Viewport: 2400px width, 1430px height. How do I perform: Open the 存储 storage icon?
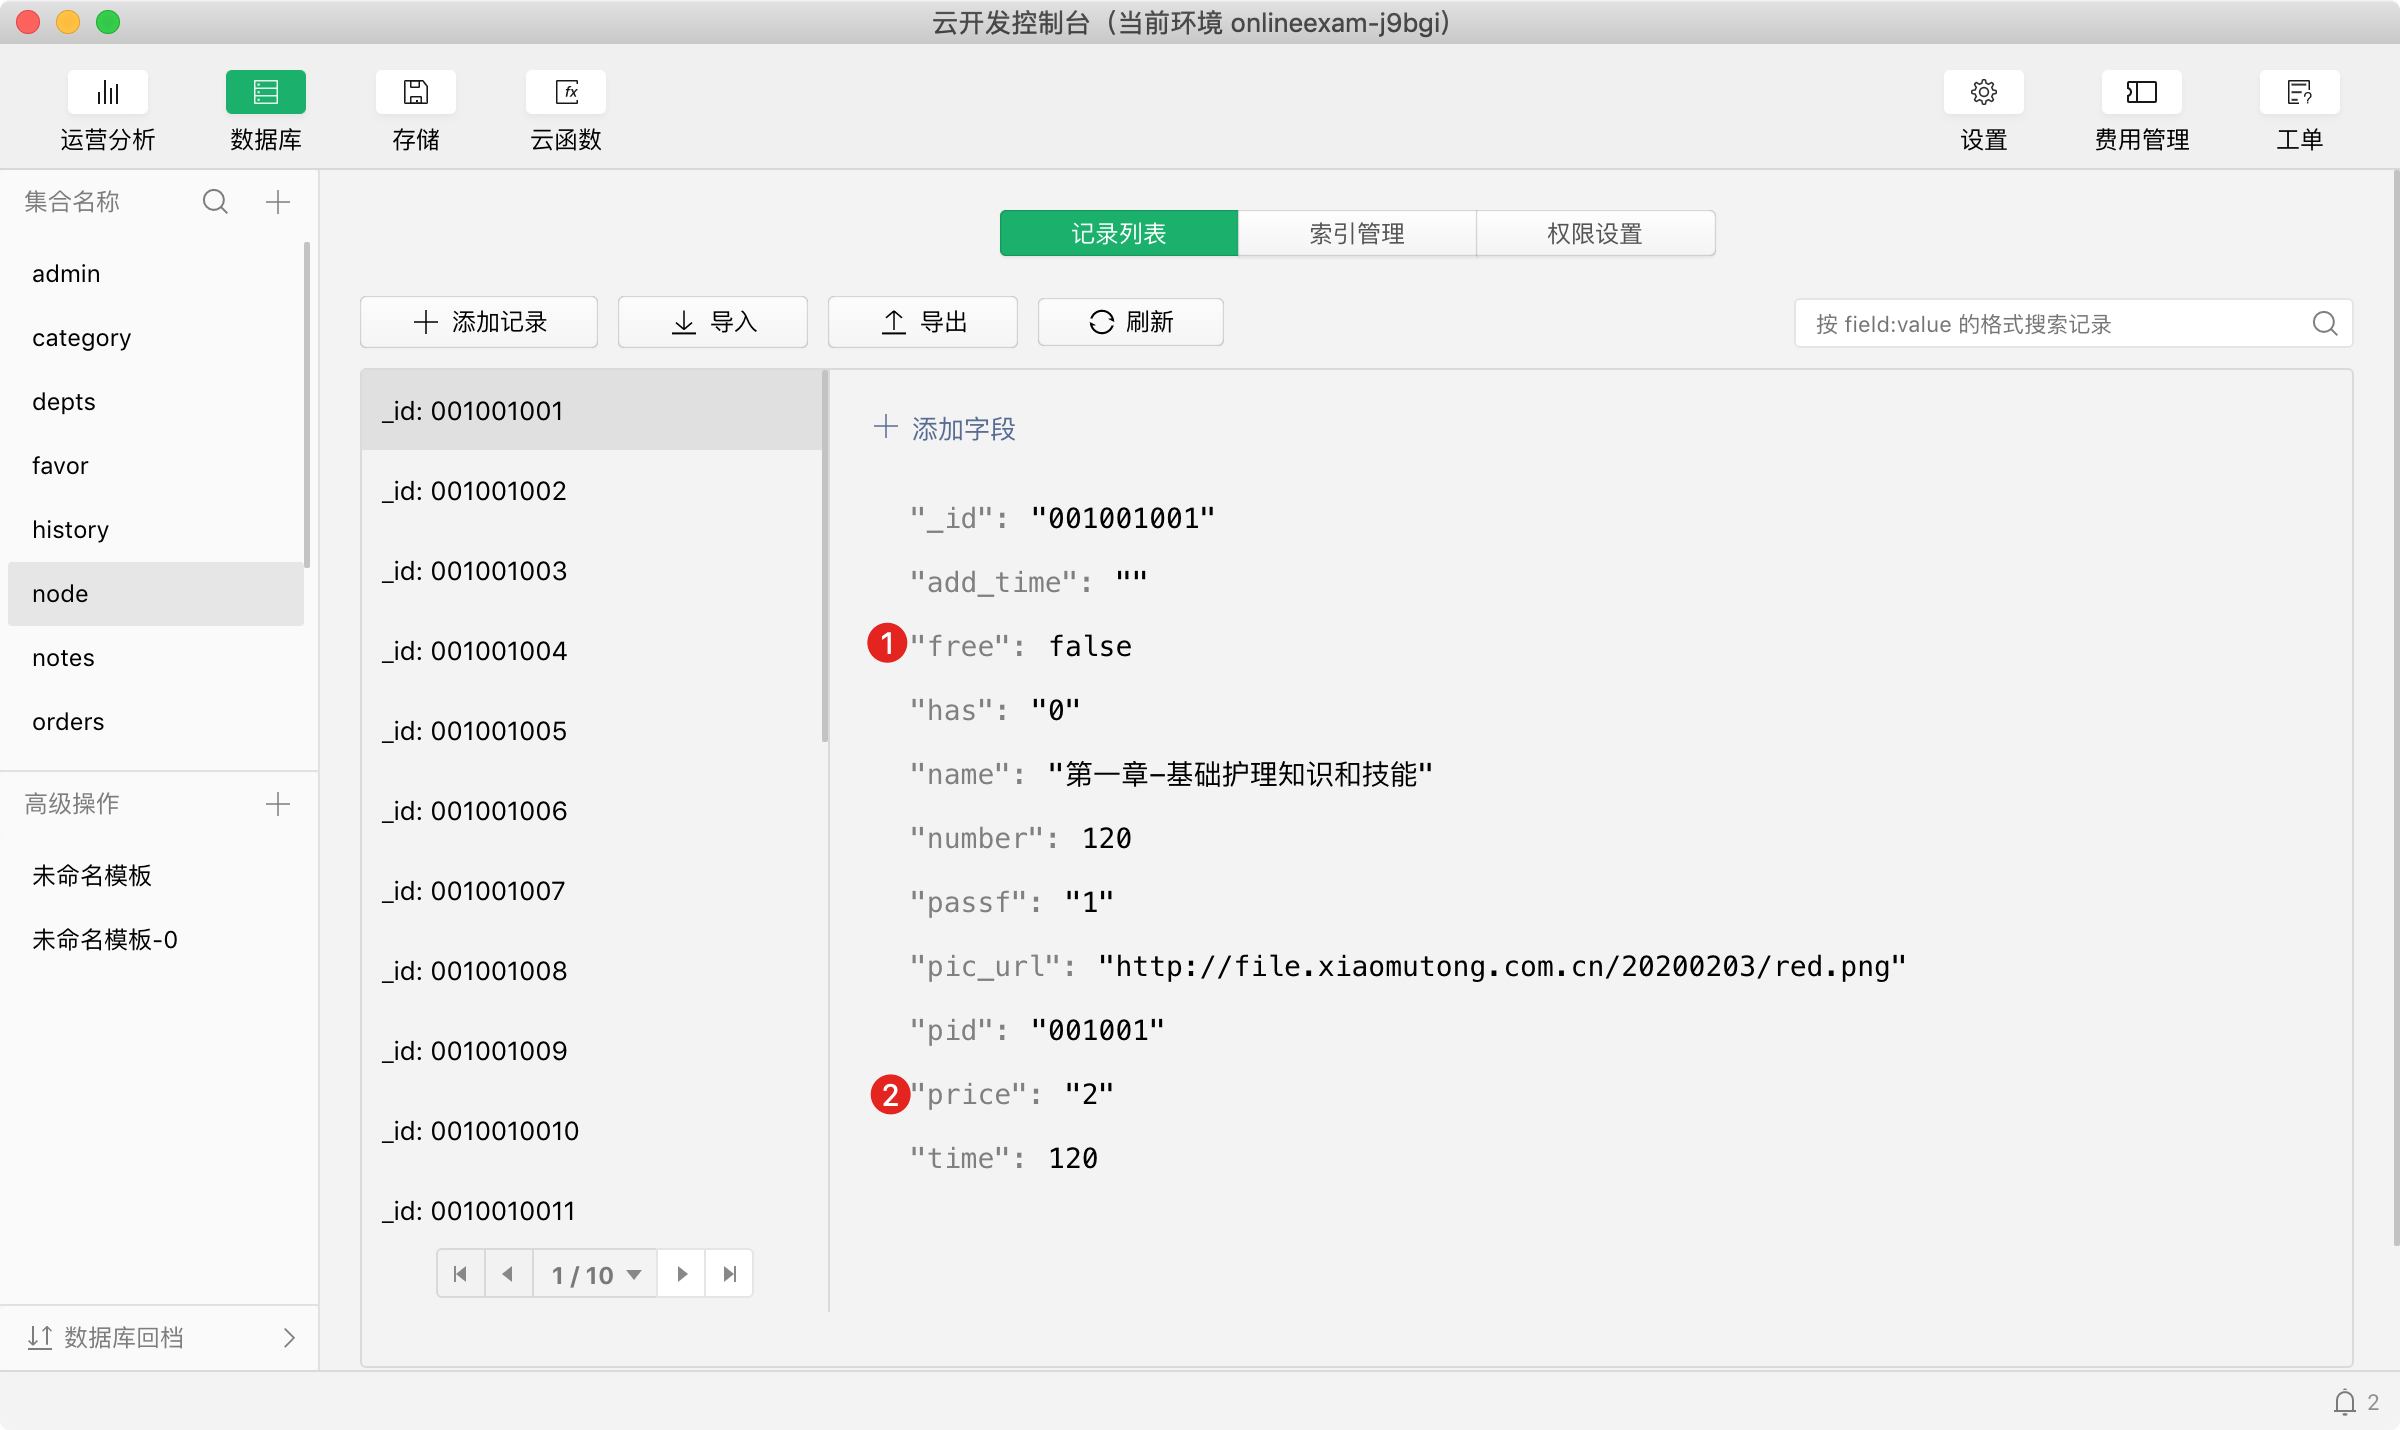(x=415, y=92)
